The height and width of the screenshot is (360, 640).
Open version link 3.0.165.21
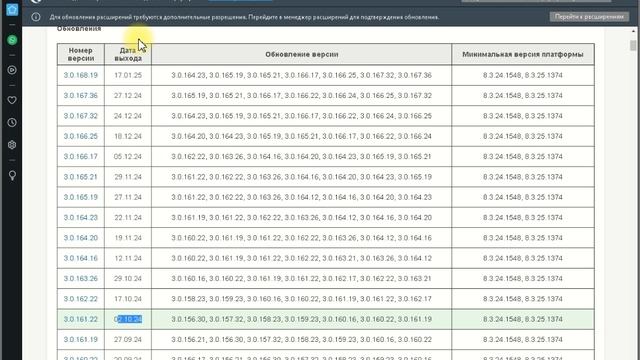(80, 177)
